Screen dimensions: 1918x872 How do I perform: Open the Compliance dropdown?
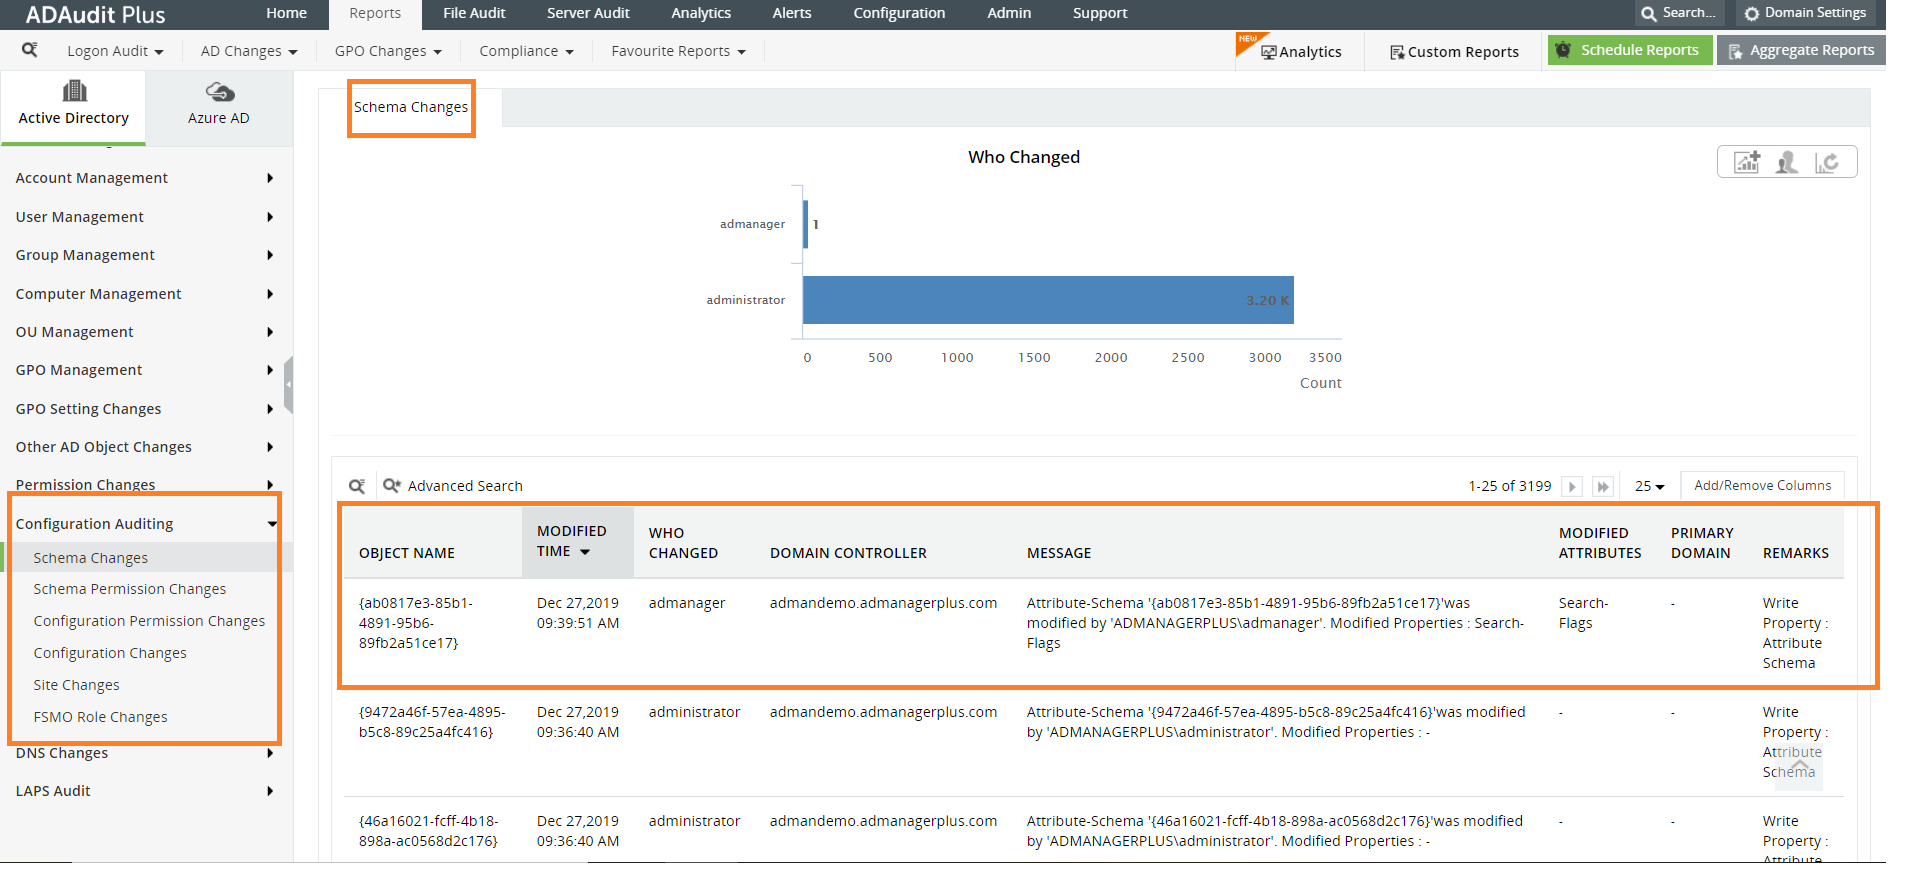(x=526, y=51)
